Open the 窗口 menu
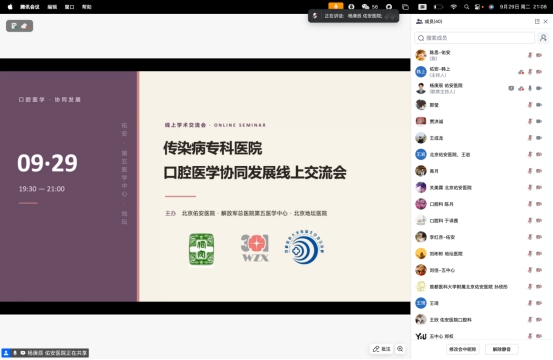Viewport: 553px width, 360px height. (x=69, y=7)
